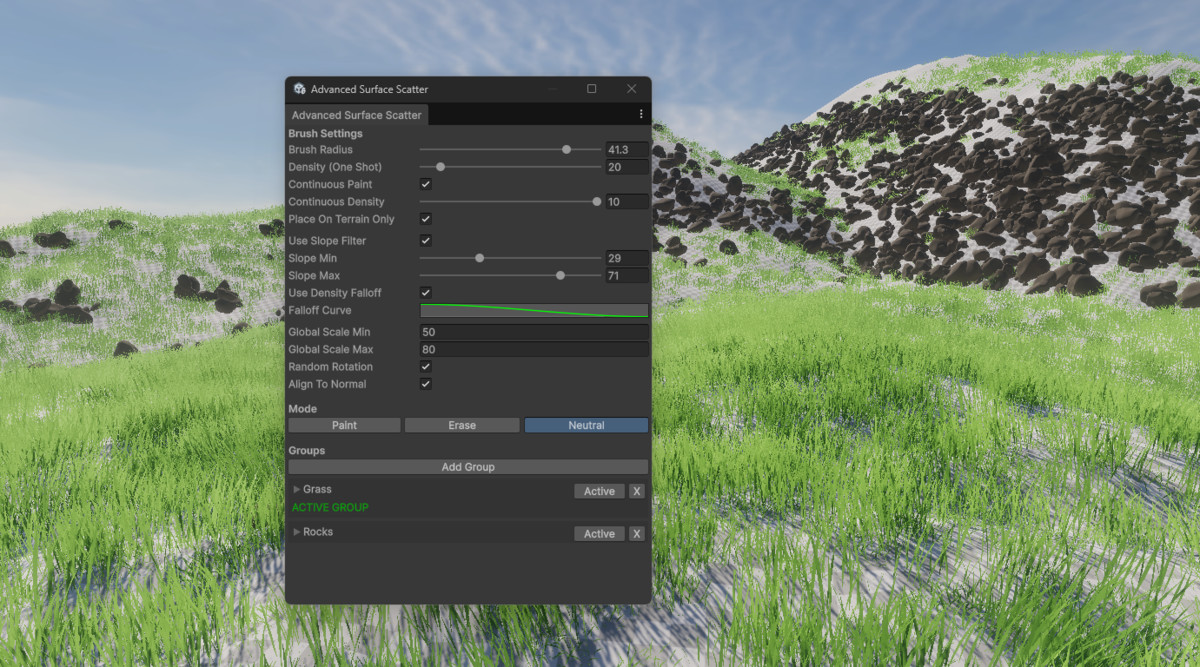
Task: Click the cube icon in the window title bar
Action: (298, 88)
